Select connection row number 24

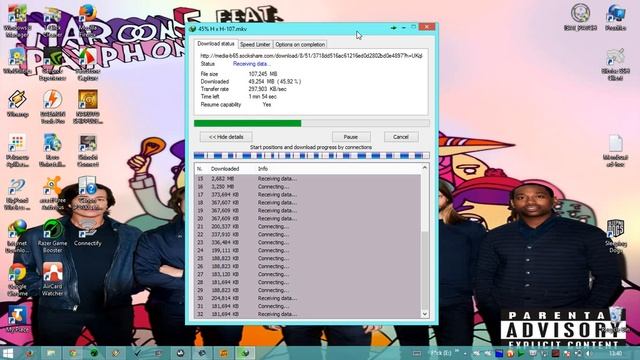308,250
